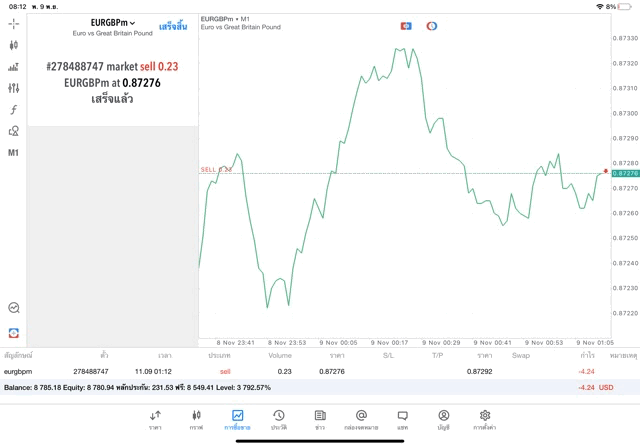Click the battery indicator in status bar
This screenshot has width=640, height=447.
tap(624, 7)
